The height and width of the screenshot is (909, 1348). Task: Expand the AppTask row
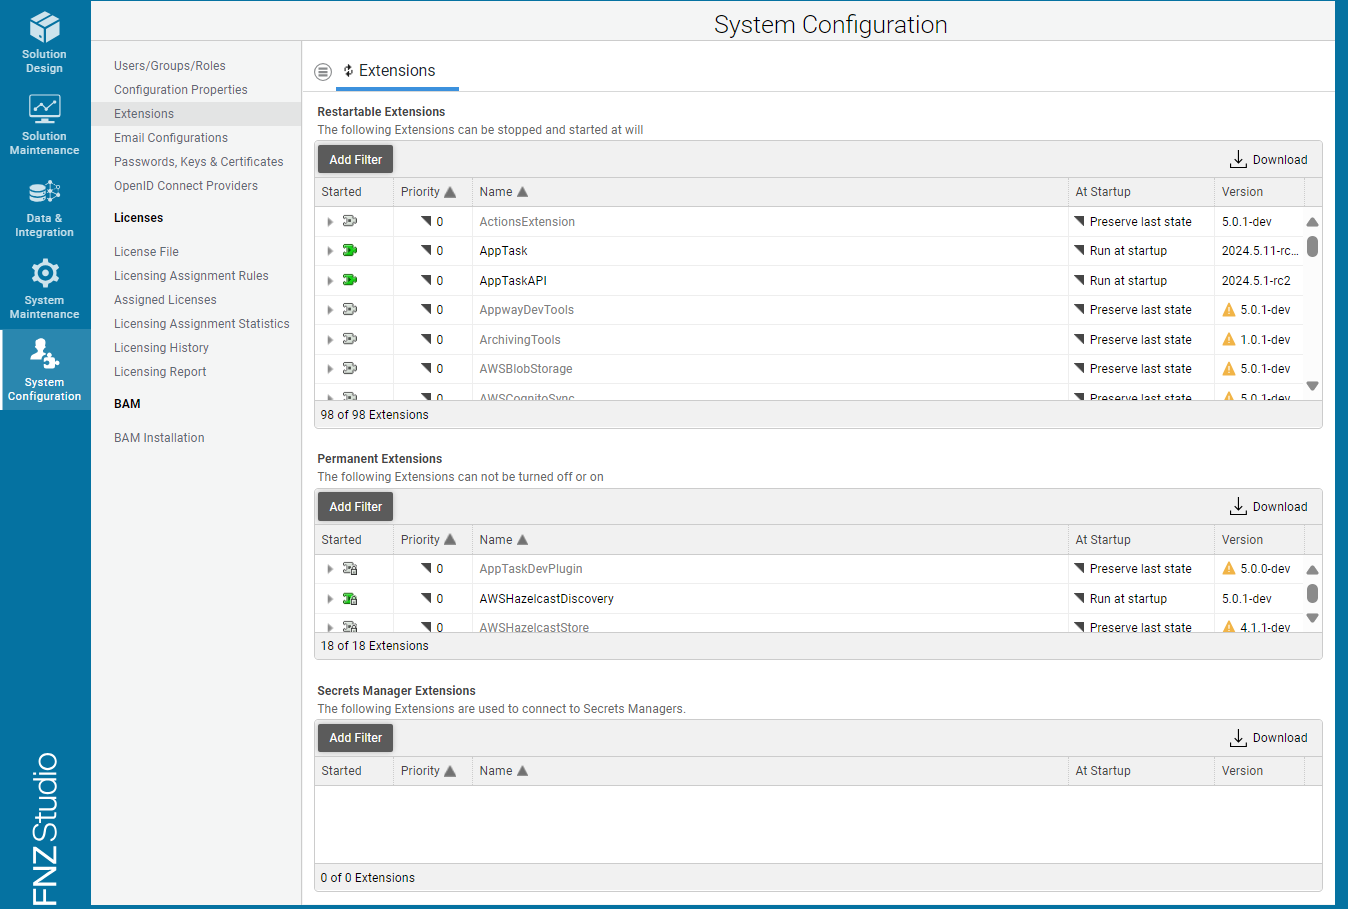tap(330, 251)
